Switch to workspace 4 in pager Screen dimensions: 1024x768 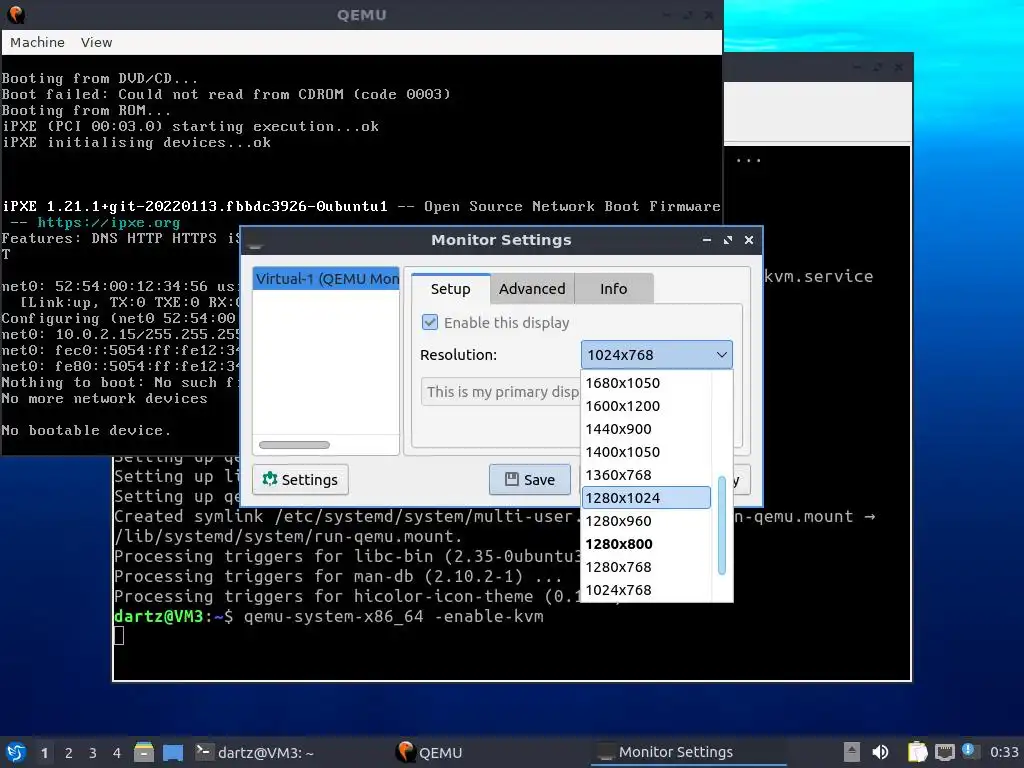pos(117,753)
